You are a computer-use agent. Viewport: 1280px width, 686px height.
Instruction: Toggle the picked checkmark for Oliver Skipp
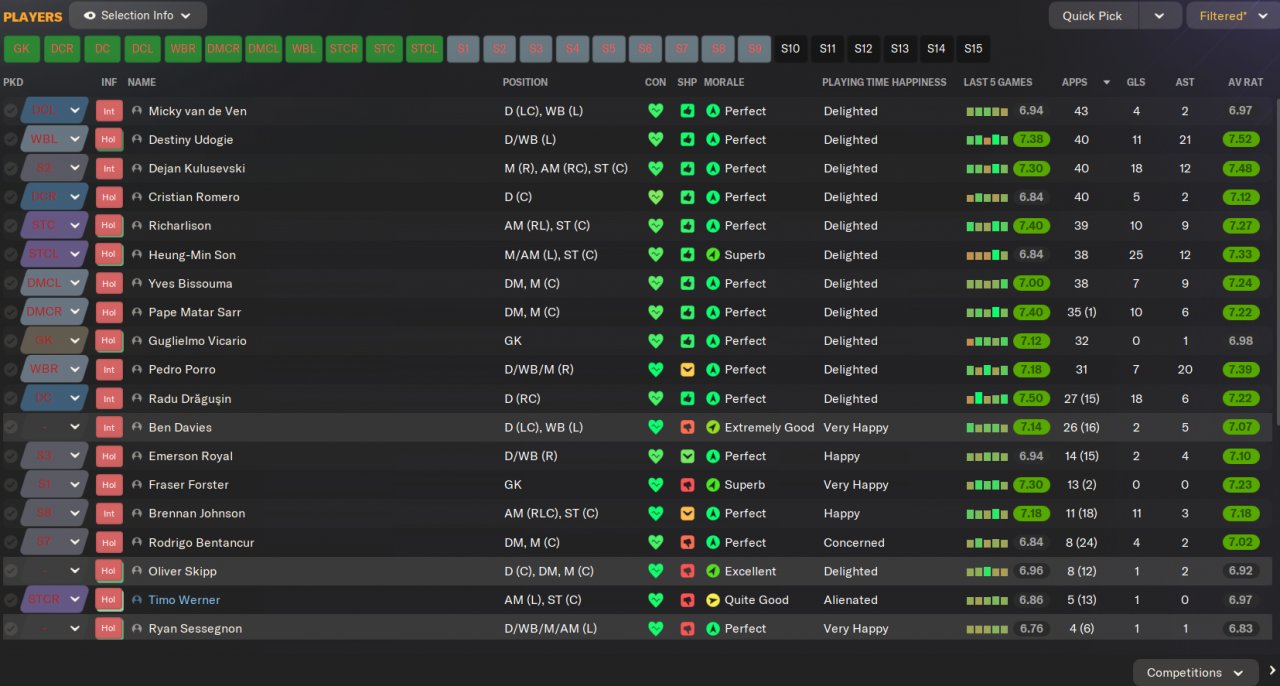(10, 571)
